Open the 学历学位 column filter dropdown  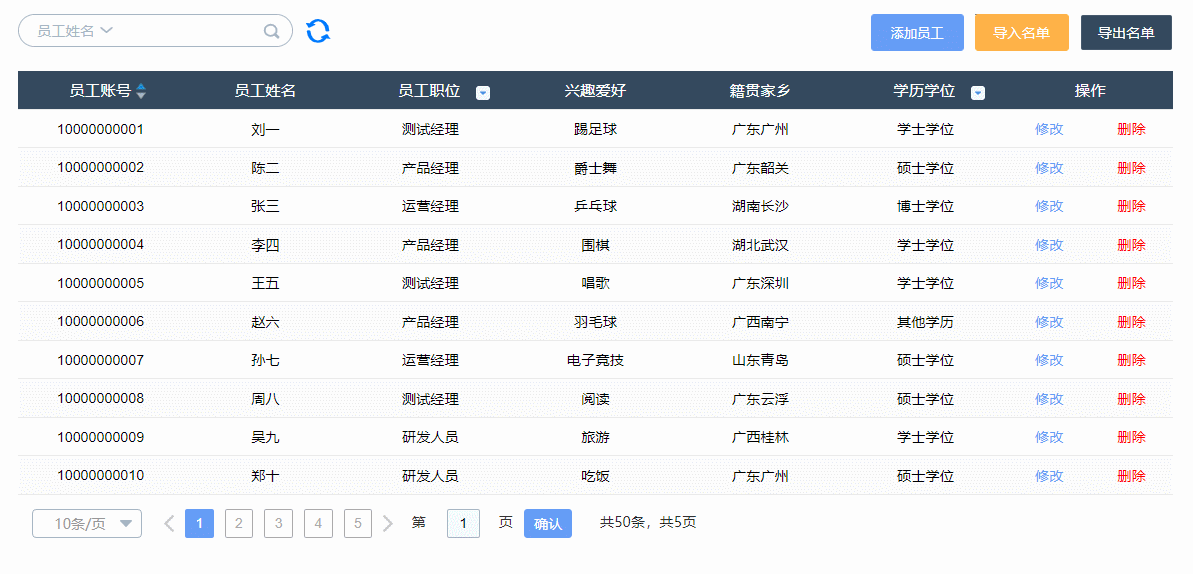[978, 93]
